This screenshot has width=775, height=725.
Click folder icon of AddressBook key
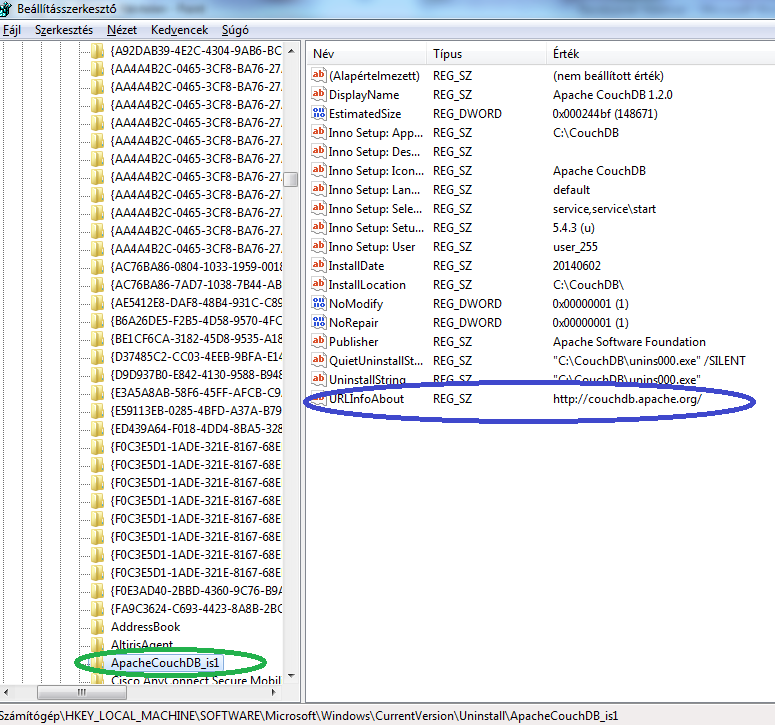(97, 627)
